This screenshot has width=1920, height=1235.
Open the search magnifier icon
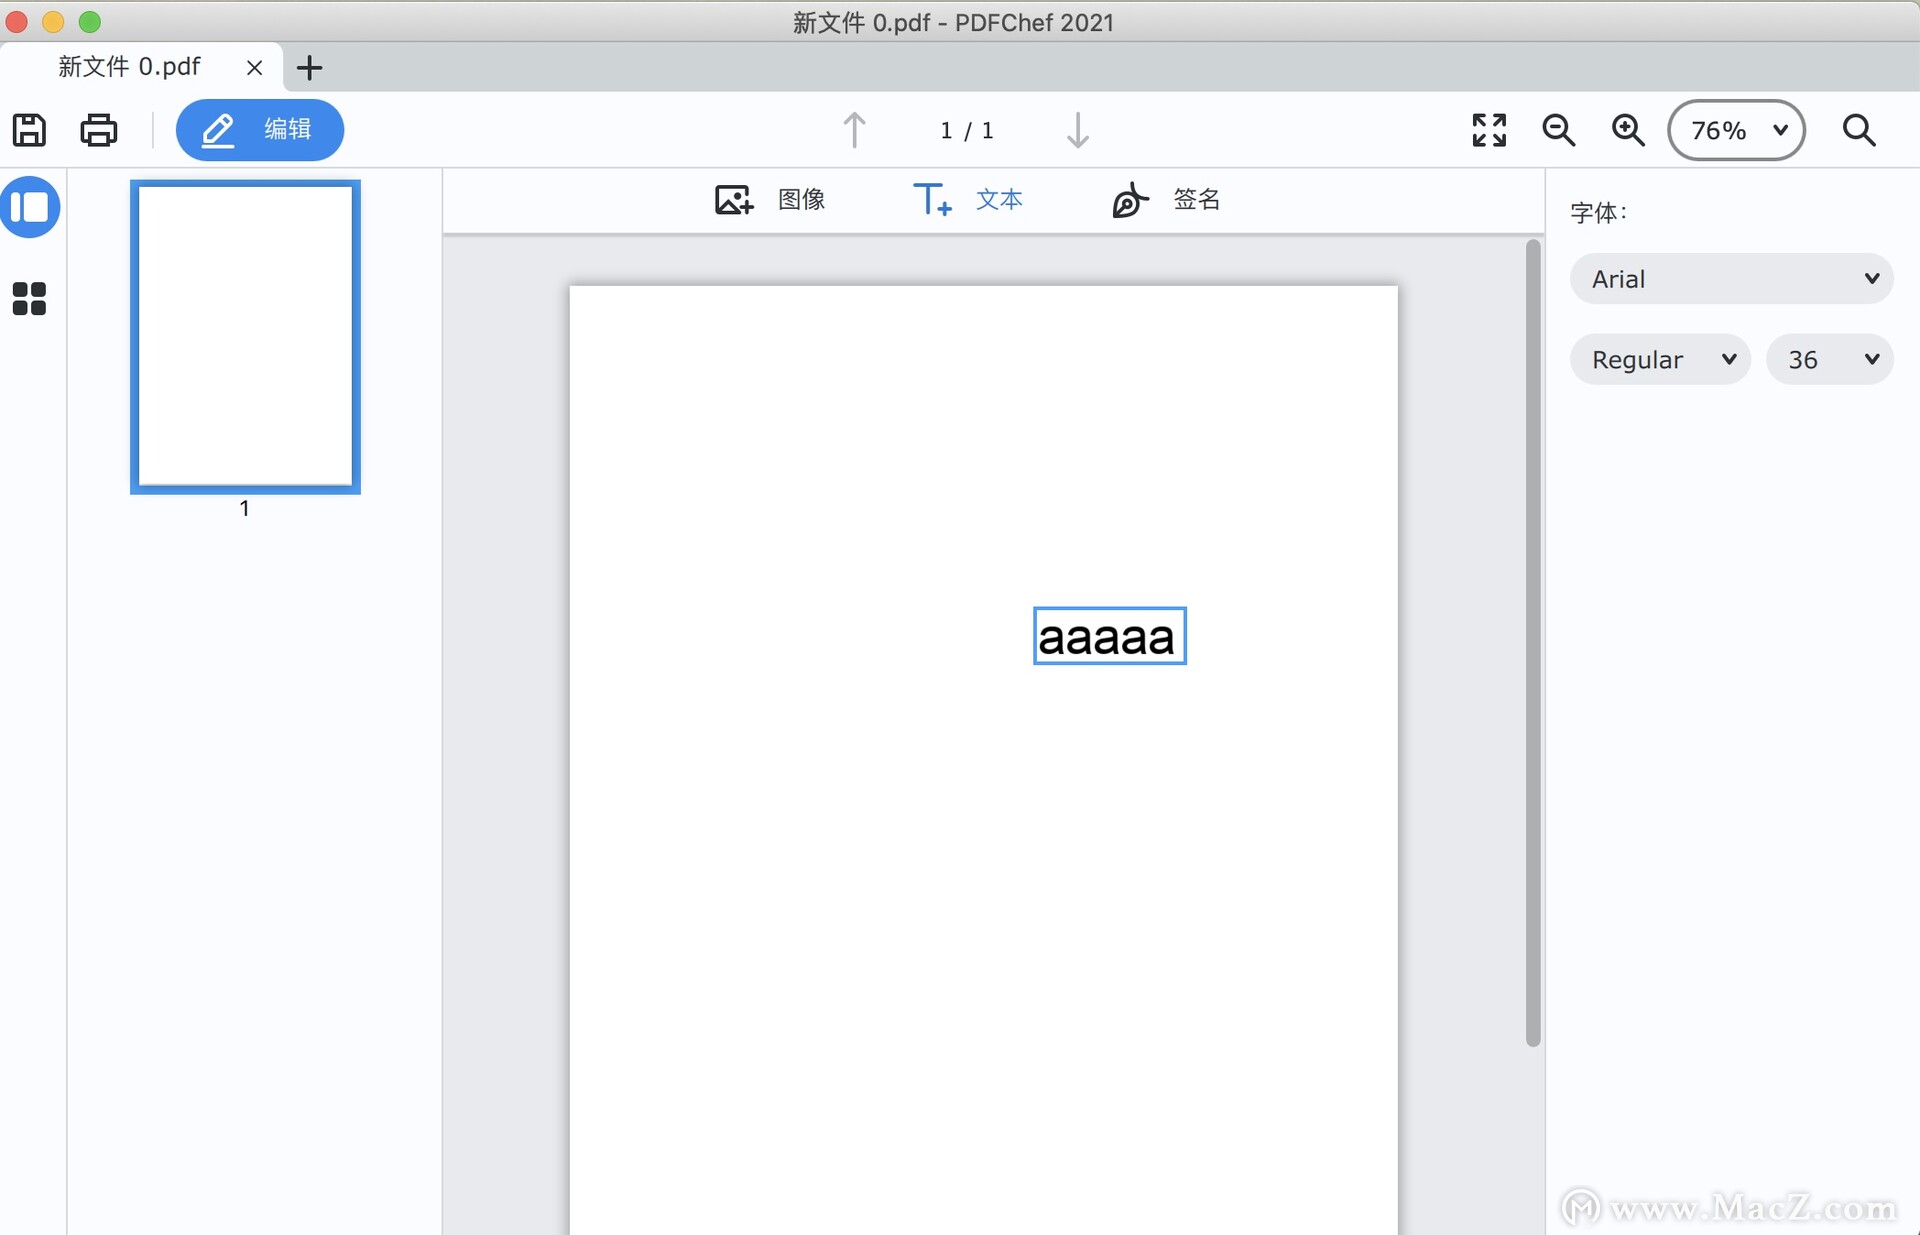click(x=1859, y=130)
